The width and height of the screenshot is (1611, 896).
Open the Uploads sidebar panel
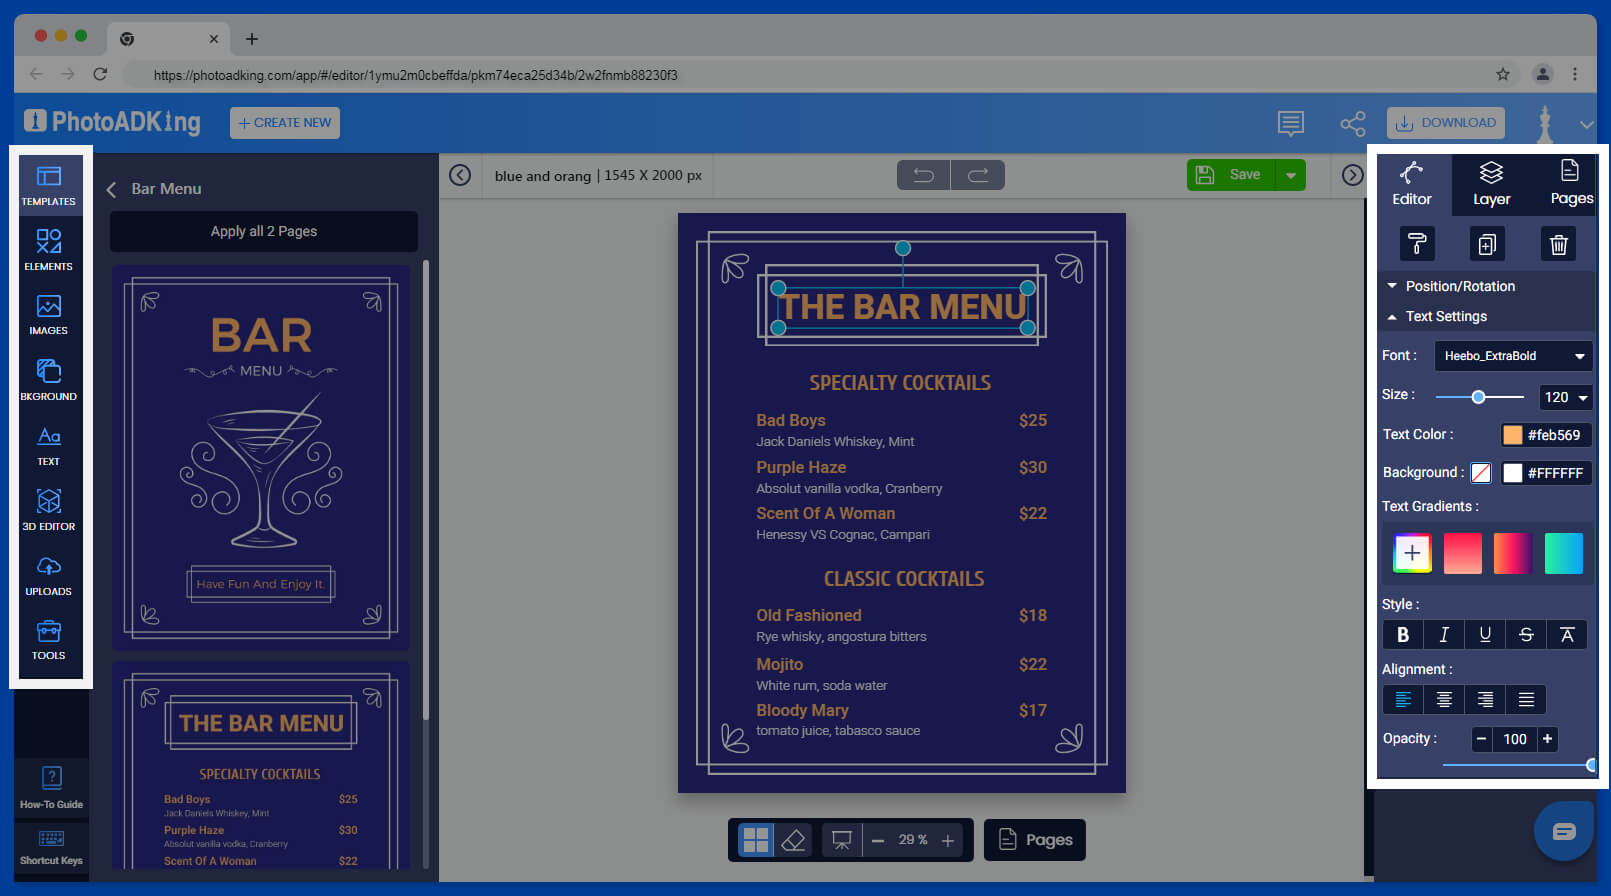[x=49, y=576]
